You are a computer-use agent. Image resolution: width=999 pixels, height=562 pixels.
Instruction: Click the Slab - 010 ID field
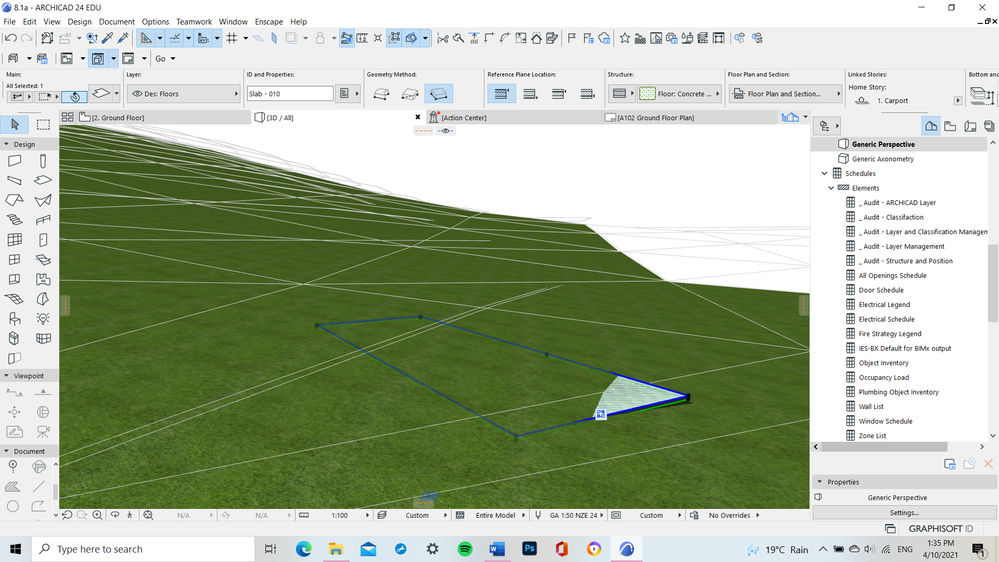pyautogui.click(x=289, y=94)
